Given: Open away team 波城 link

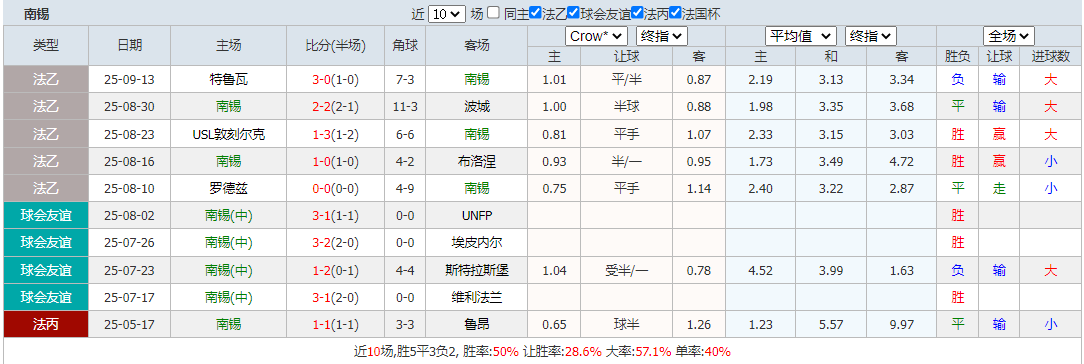Looking at the screenshot, I should (x=477, y=106).
